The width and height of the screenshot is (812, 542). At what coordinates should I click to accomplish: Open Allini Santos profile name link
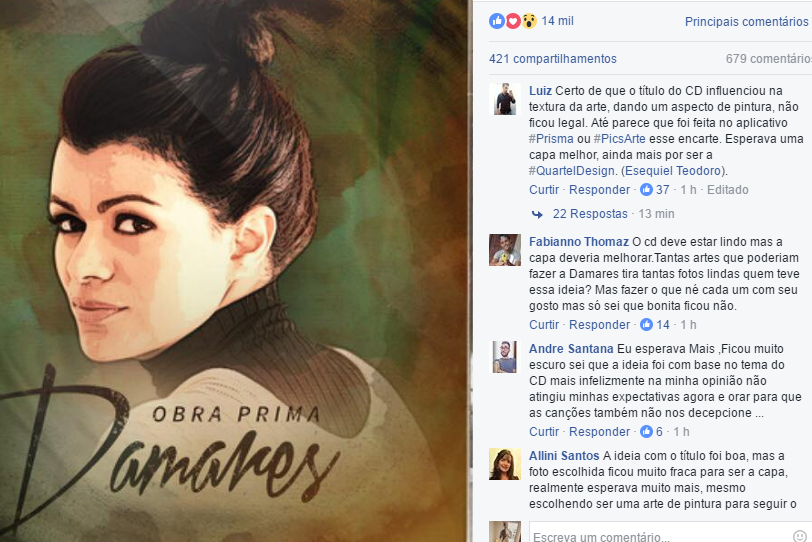564,456
